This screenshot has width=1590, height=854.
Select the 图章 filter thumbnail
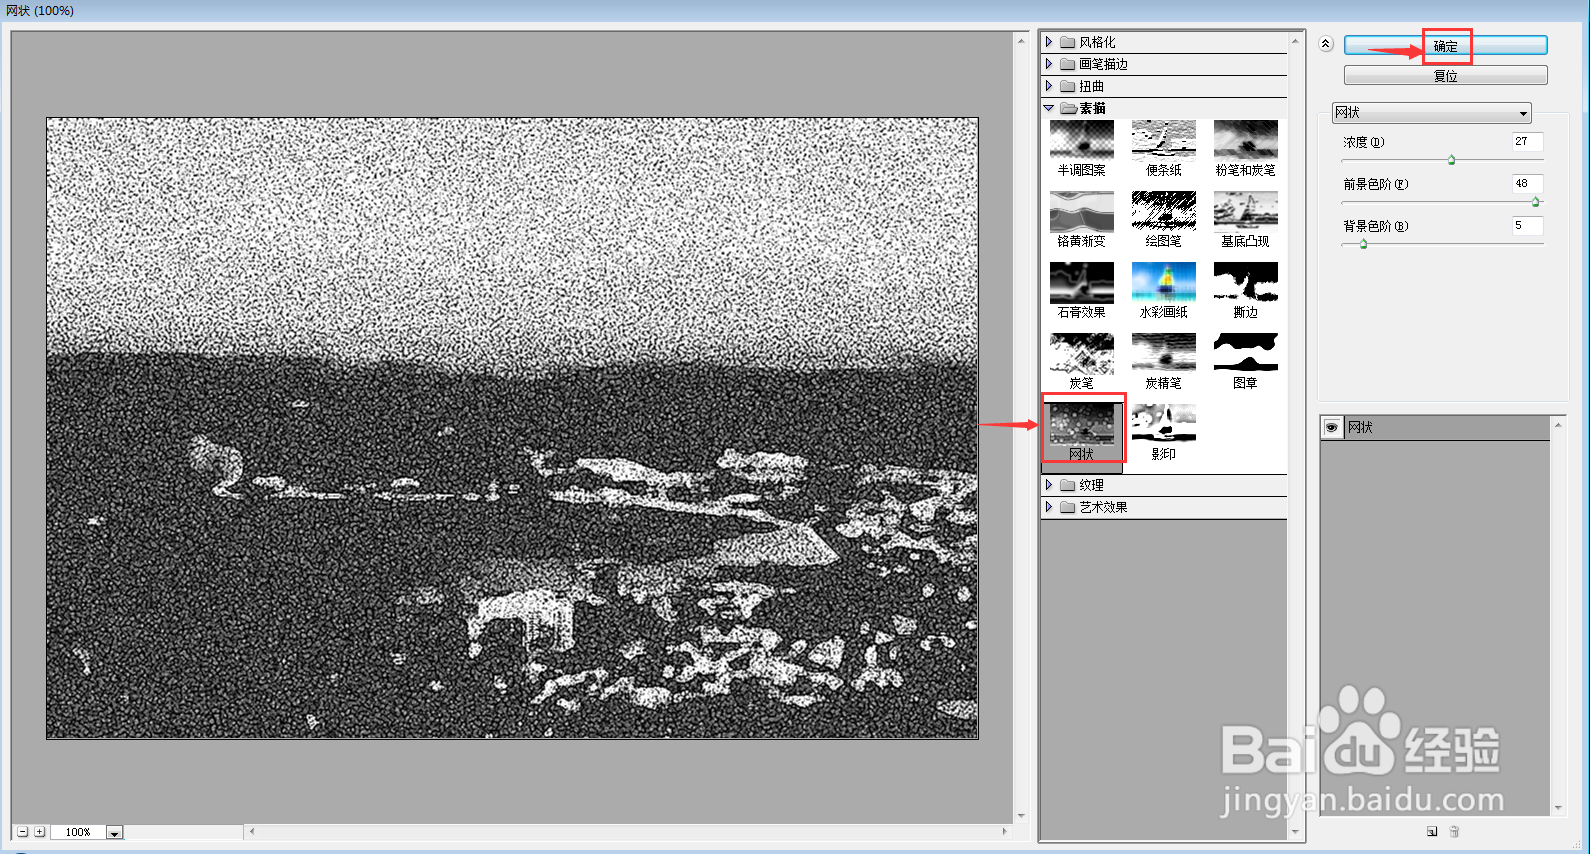coord(1245,354)
